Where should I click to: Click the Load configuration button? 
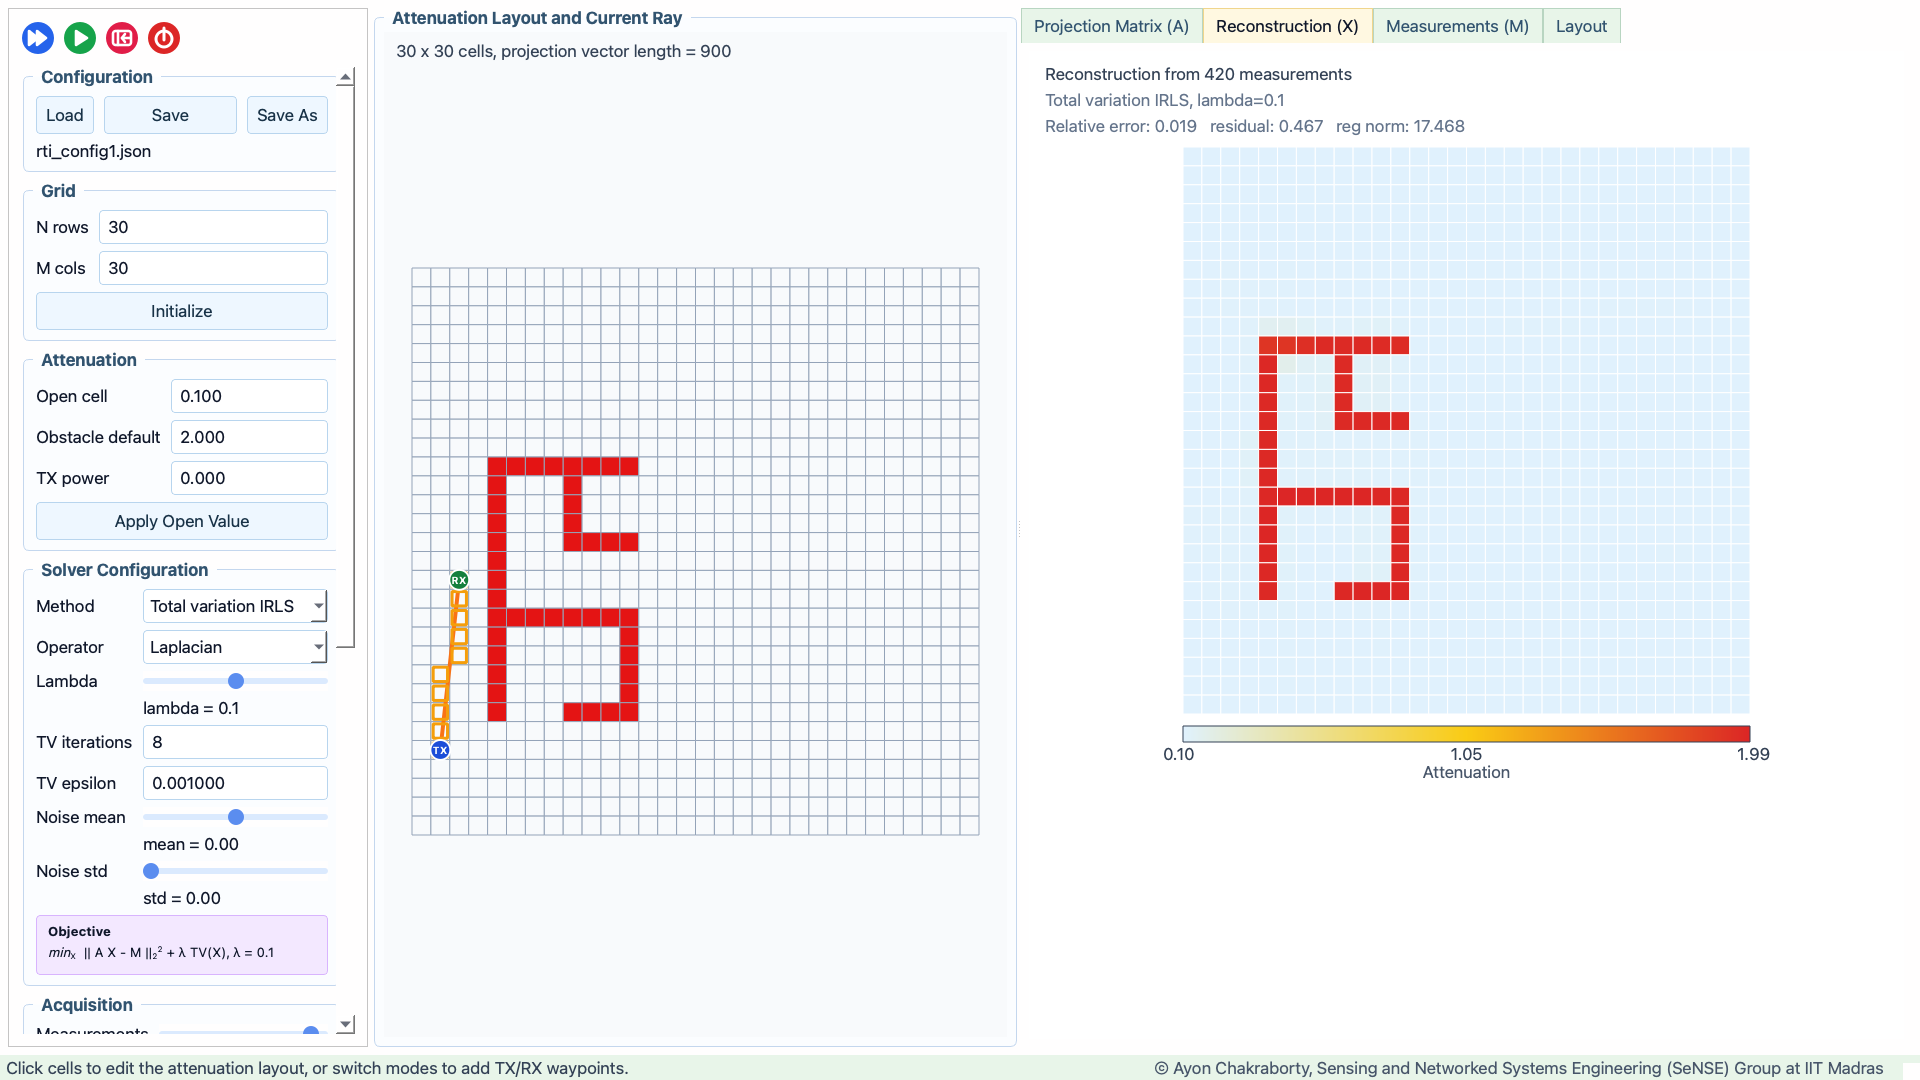(x=65, y=115)
